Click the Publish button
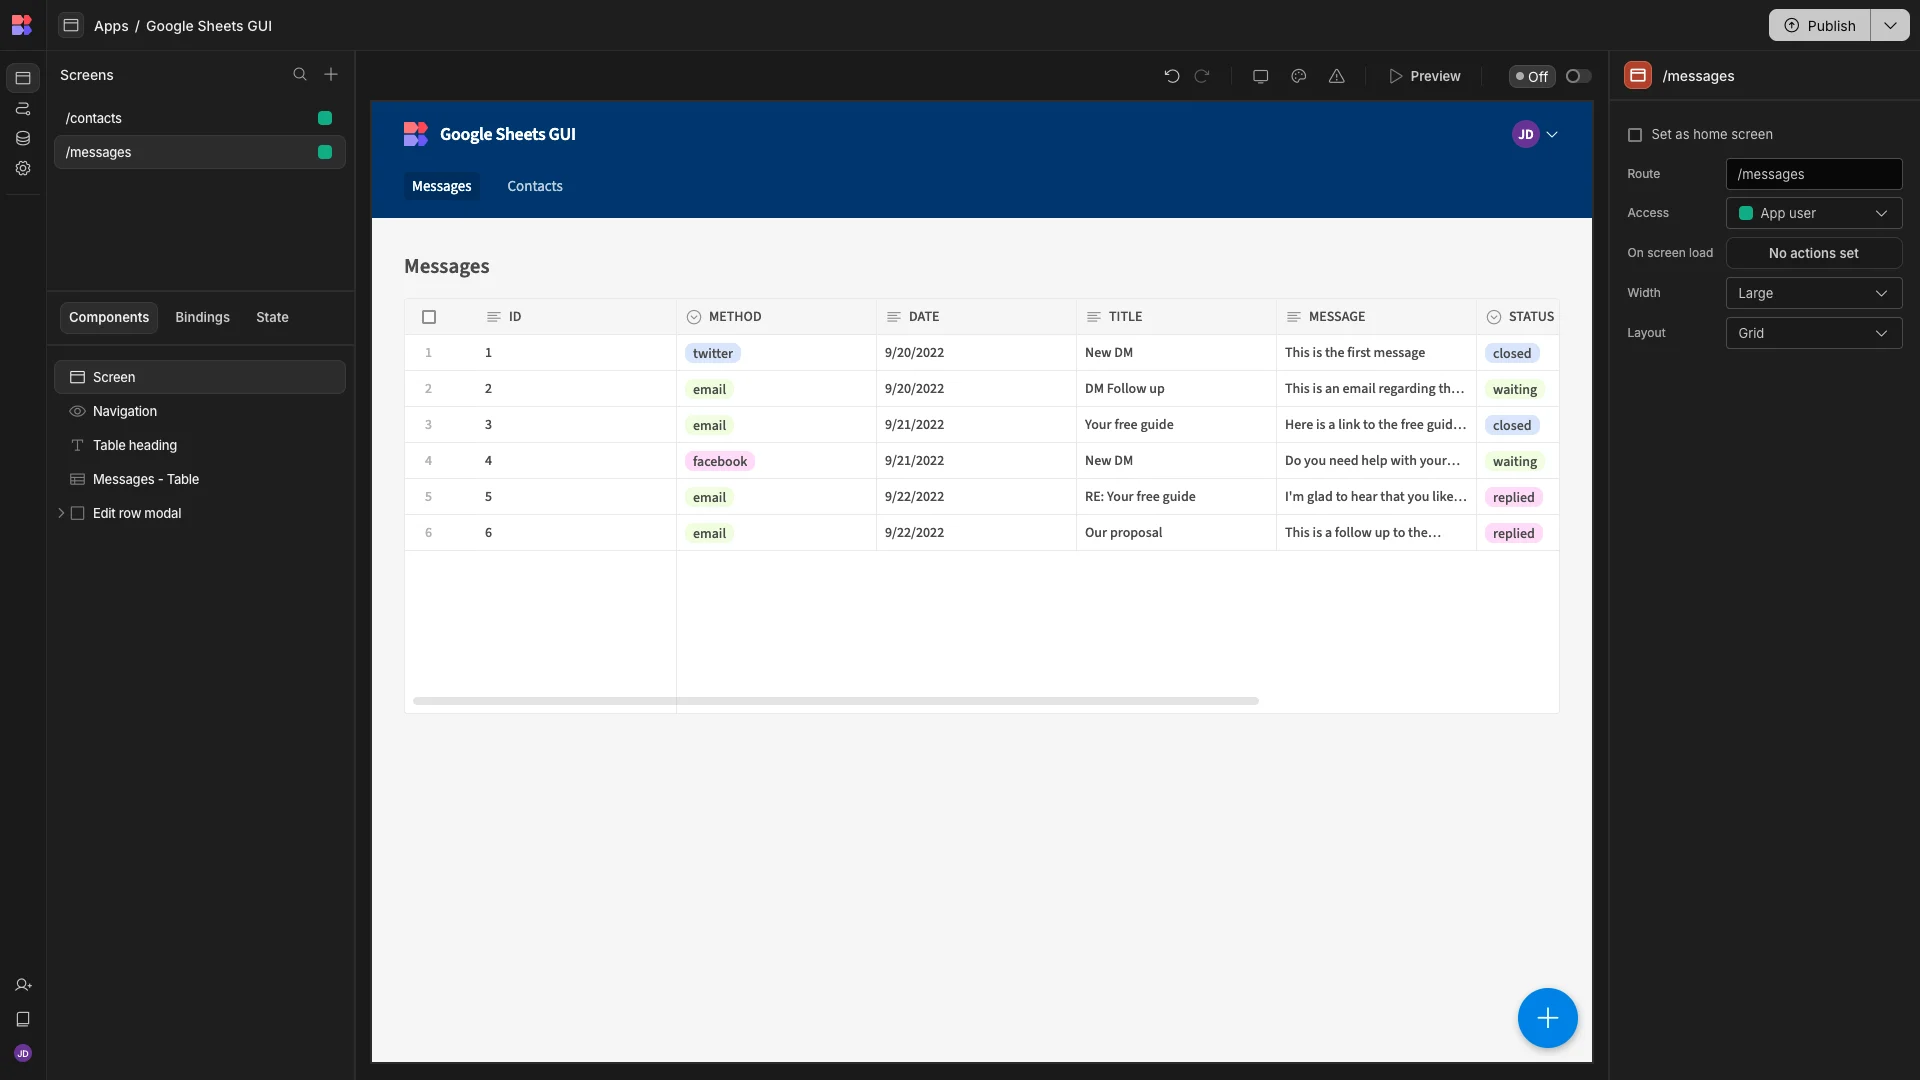Viewport: 1920px width, 1080px height. pyautogui.click(x=1820, y=25)
